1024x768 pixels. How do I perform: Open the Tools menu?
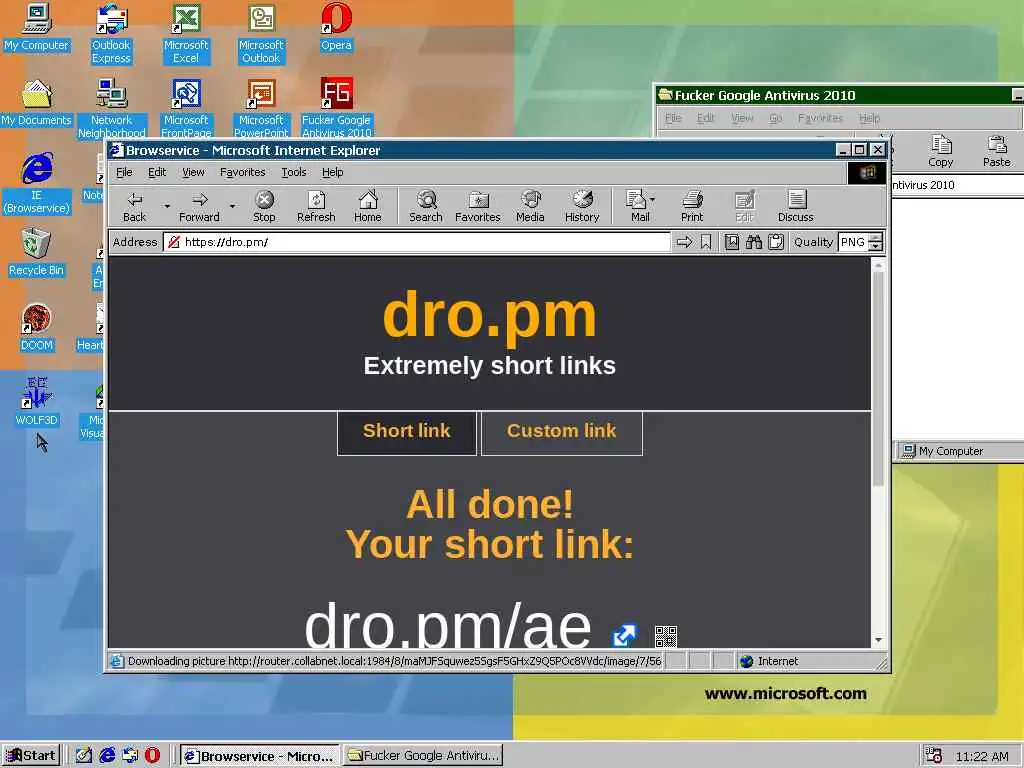[x=294, y=172]
